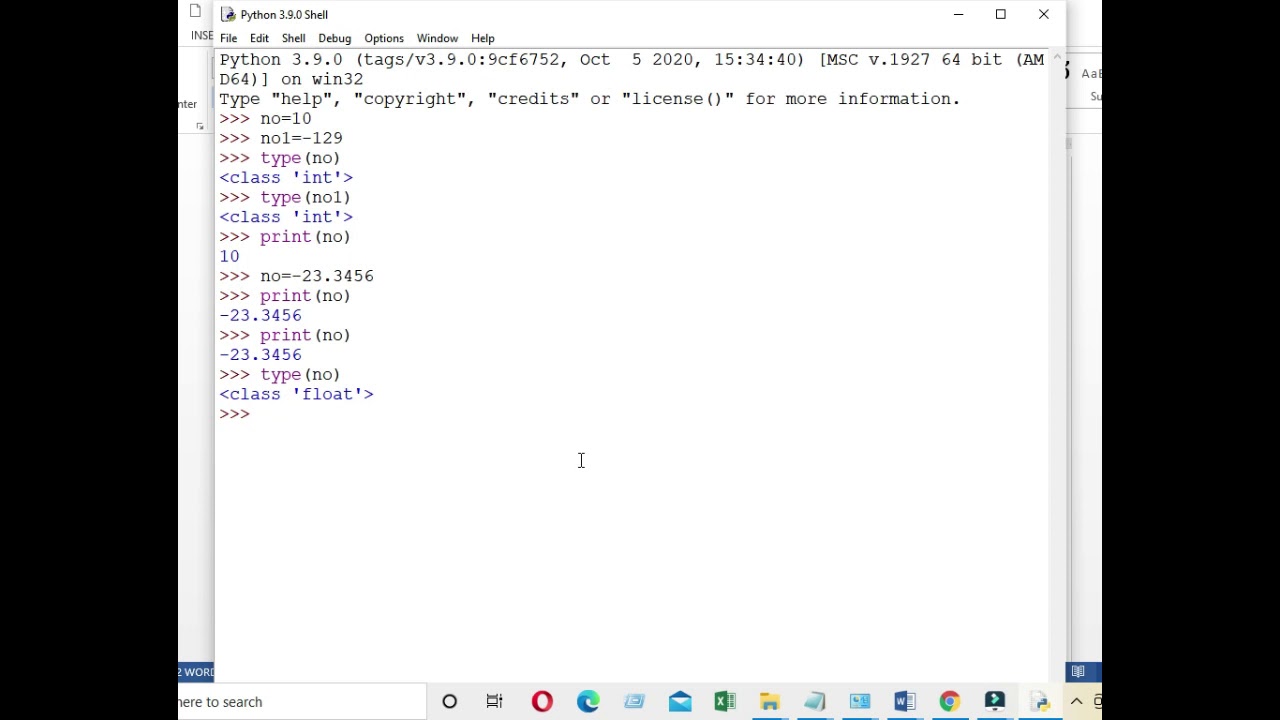Click the Cortana circle icon in taskbar
This screenshot has height=720, width=1280.
click(x=449, y=702)
